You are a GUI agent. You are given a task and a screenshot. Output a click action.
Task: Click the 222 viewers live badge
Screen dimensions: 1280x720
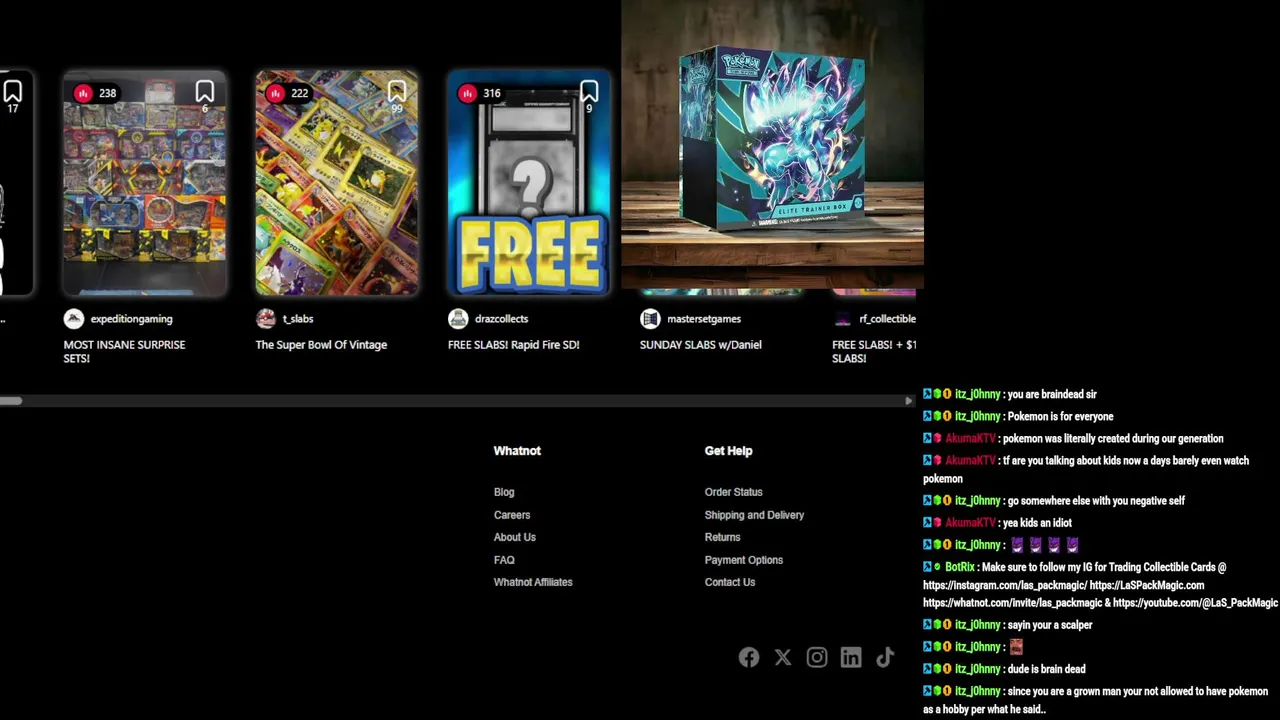pos(289,93)
